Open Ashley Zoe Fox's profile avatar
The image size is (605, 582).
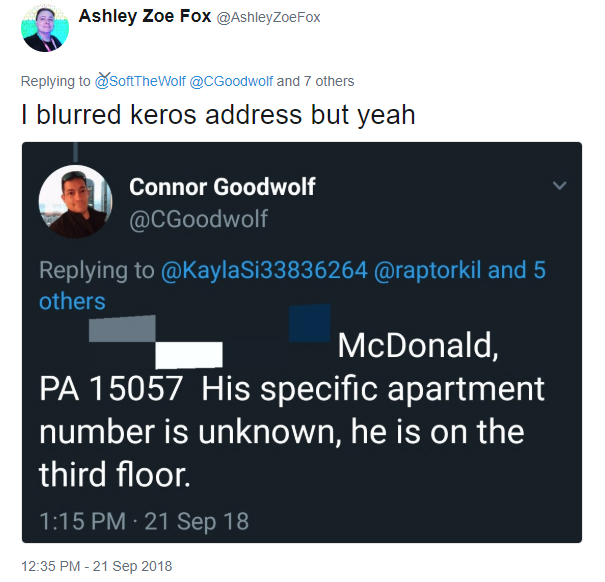click(x=45, y=28)
